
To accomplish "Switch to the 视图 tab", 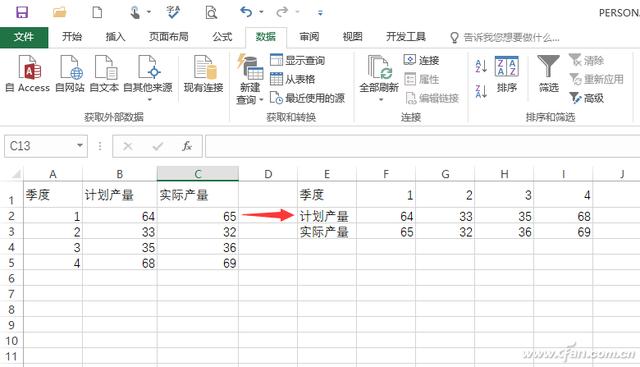I will click(x=353, y=37).
